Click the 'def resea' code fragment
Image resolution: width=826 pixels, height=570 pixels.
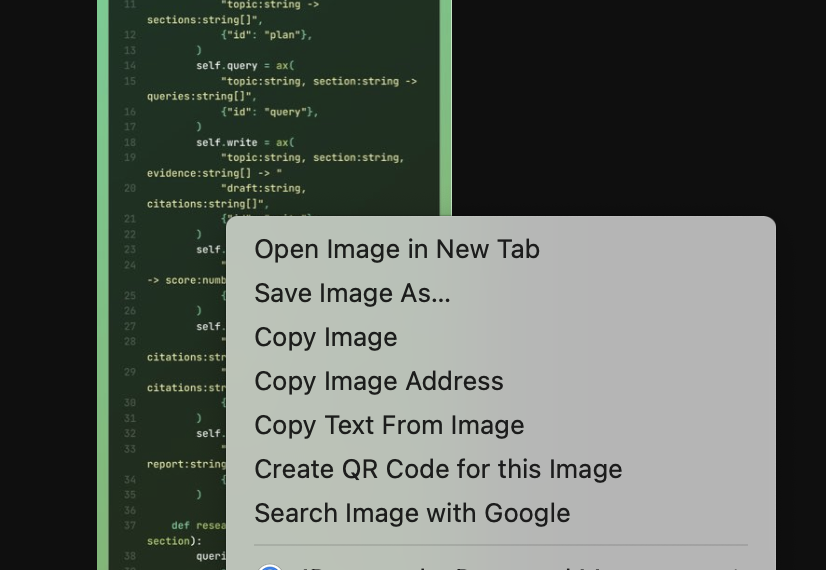(199, 526)
